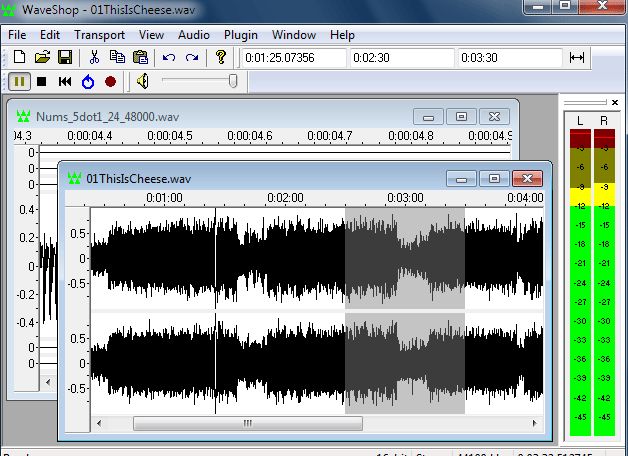Undo the last edit

[169, 58]
